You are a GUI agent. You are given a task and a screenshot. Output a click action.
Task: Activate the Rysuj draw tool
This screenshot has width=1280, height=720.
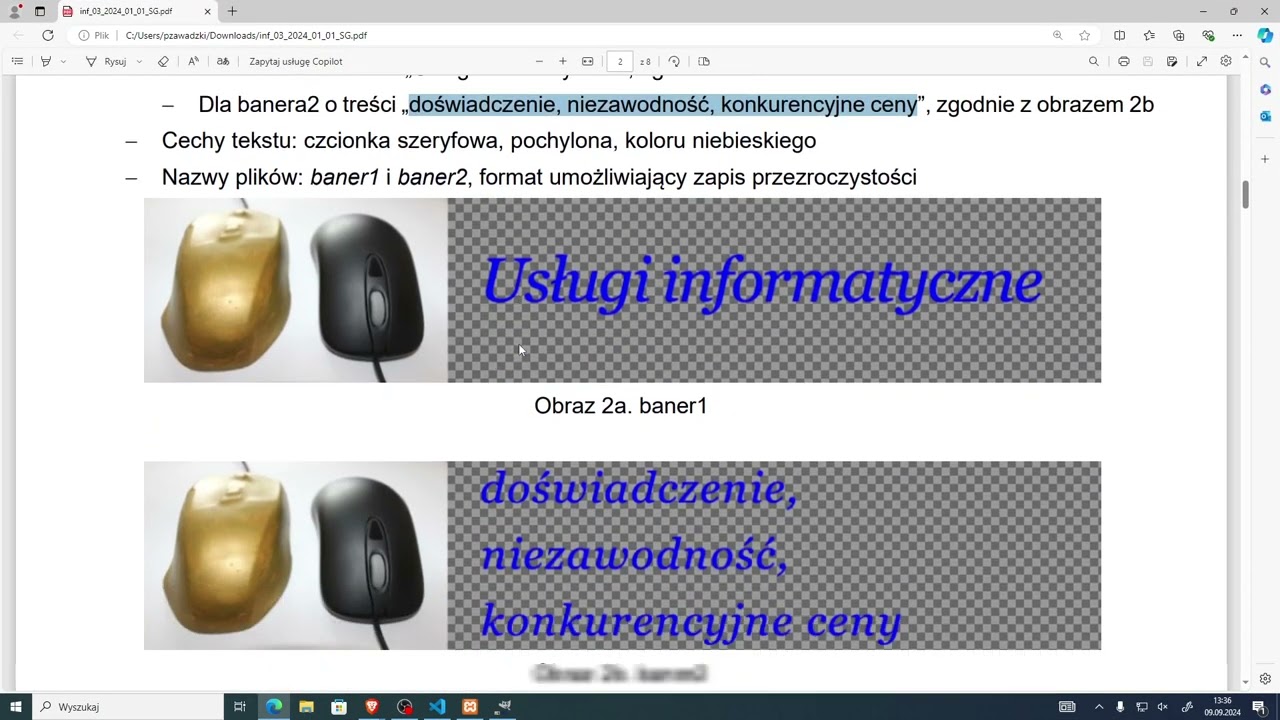click(106, 61)
